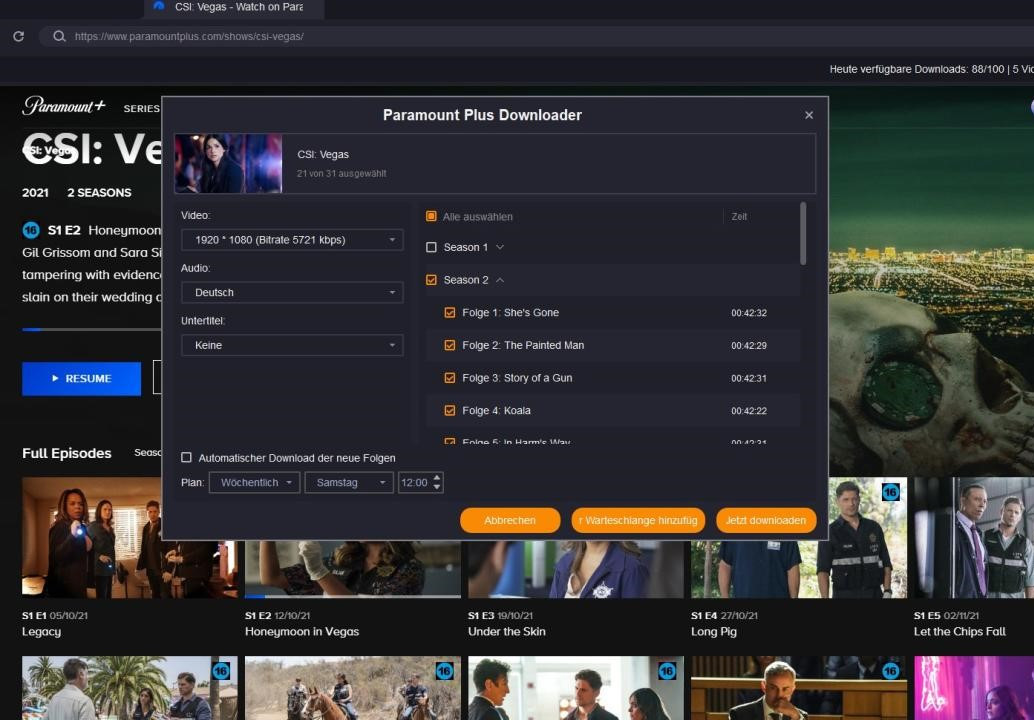The width and height of the screenshot is (1034, 720).
Task: Click the 16 age rating badge beside S1 E2
Action: point(31,230)
